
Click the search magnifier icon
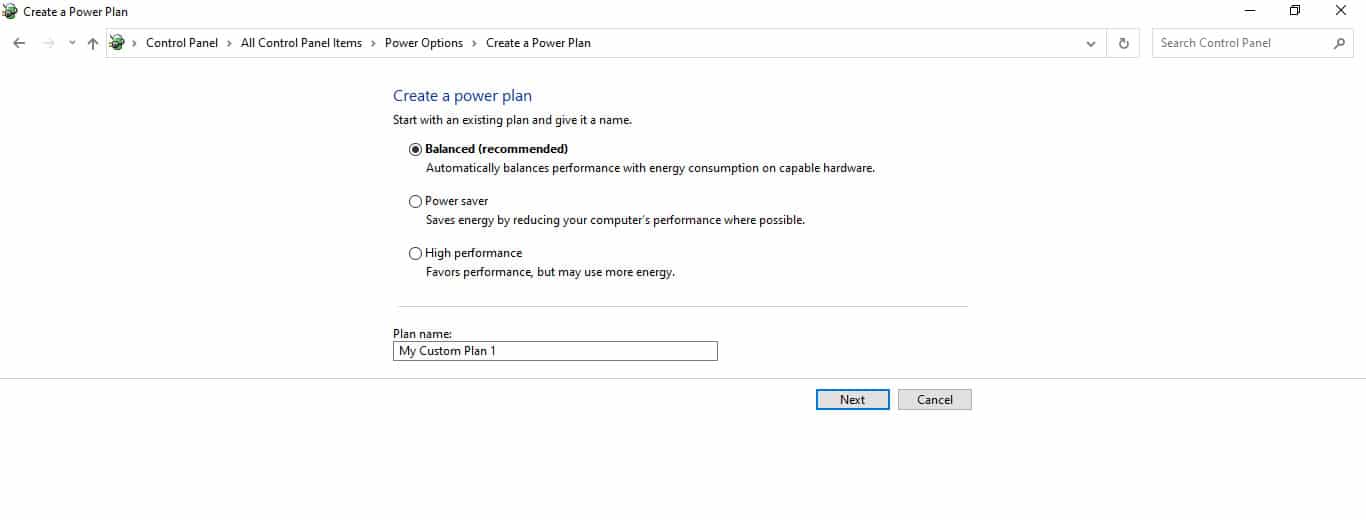coord(1340,43)
